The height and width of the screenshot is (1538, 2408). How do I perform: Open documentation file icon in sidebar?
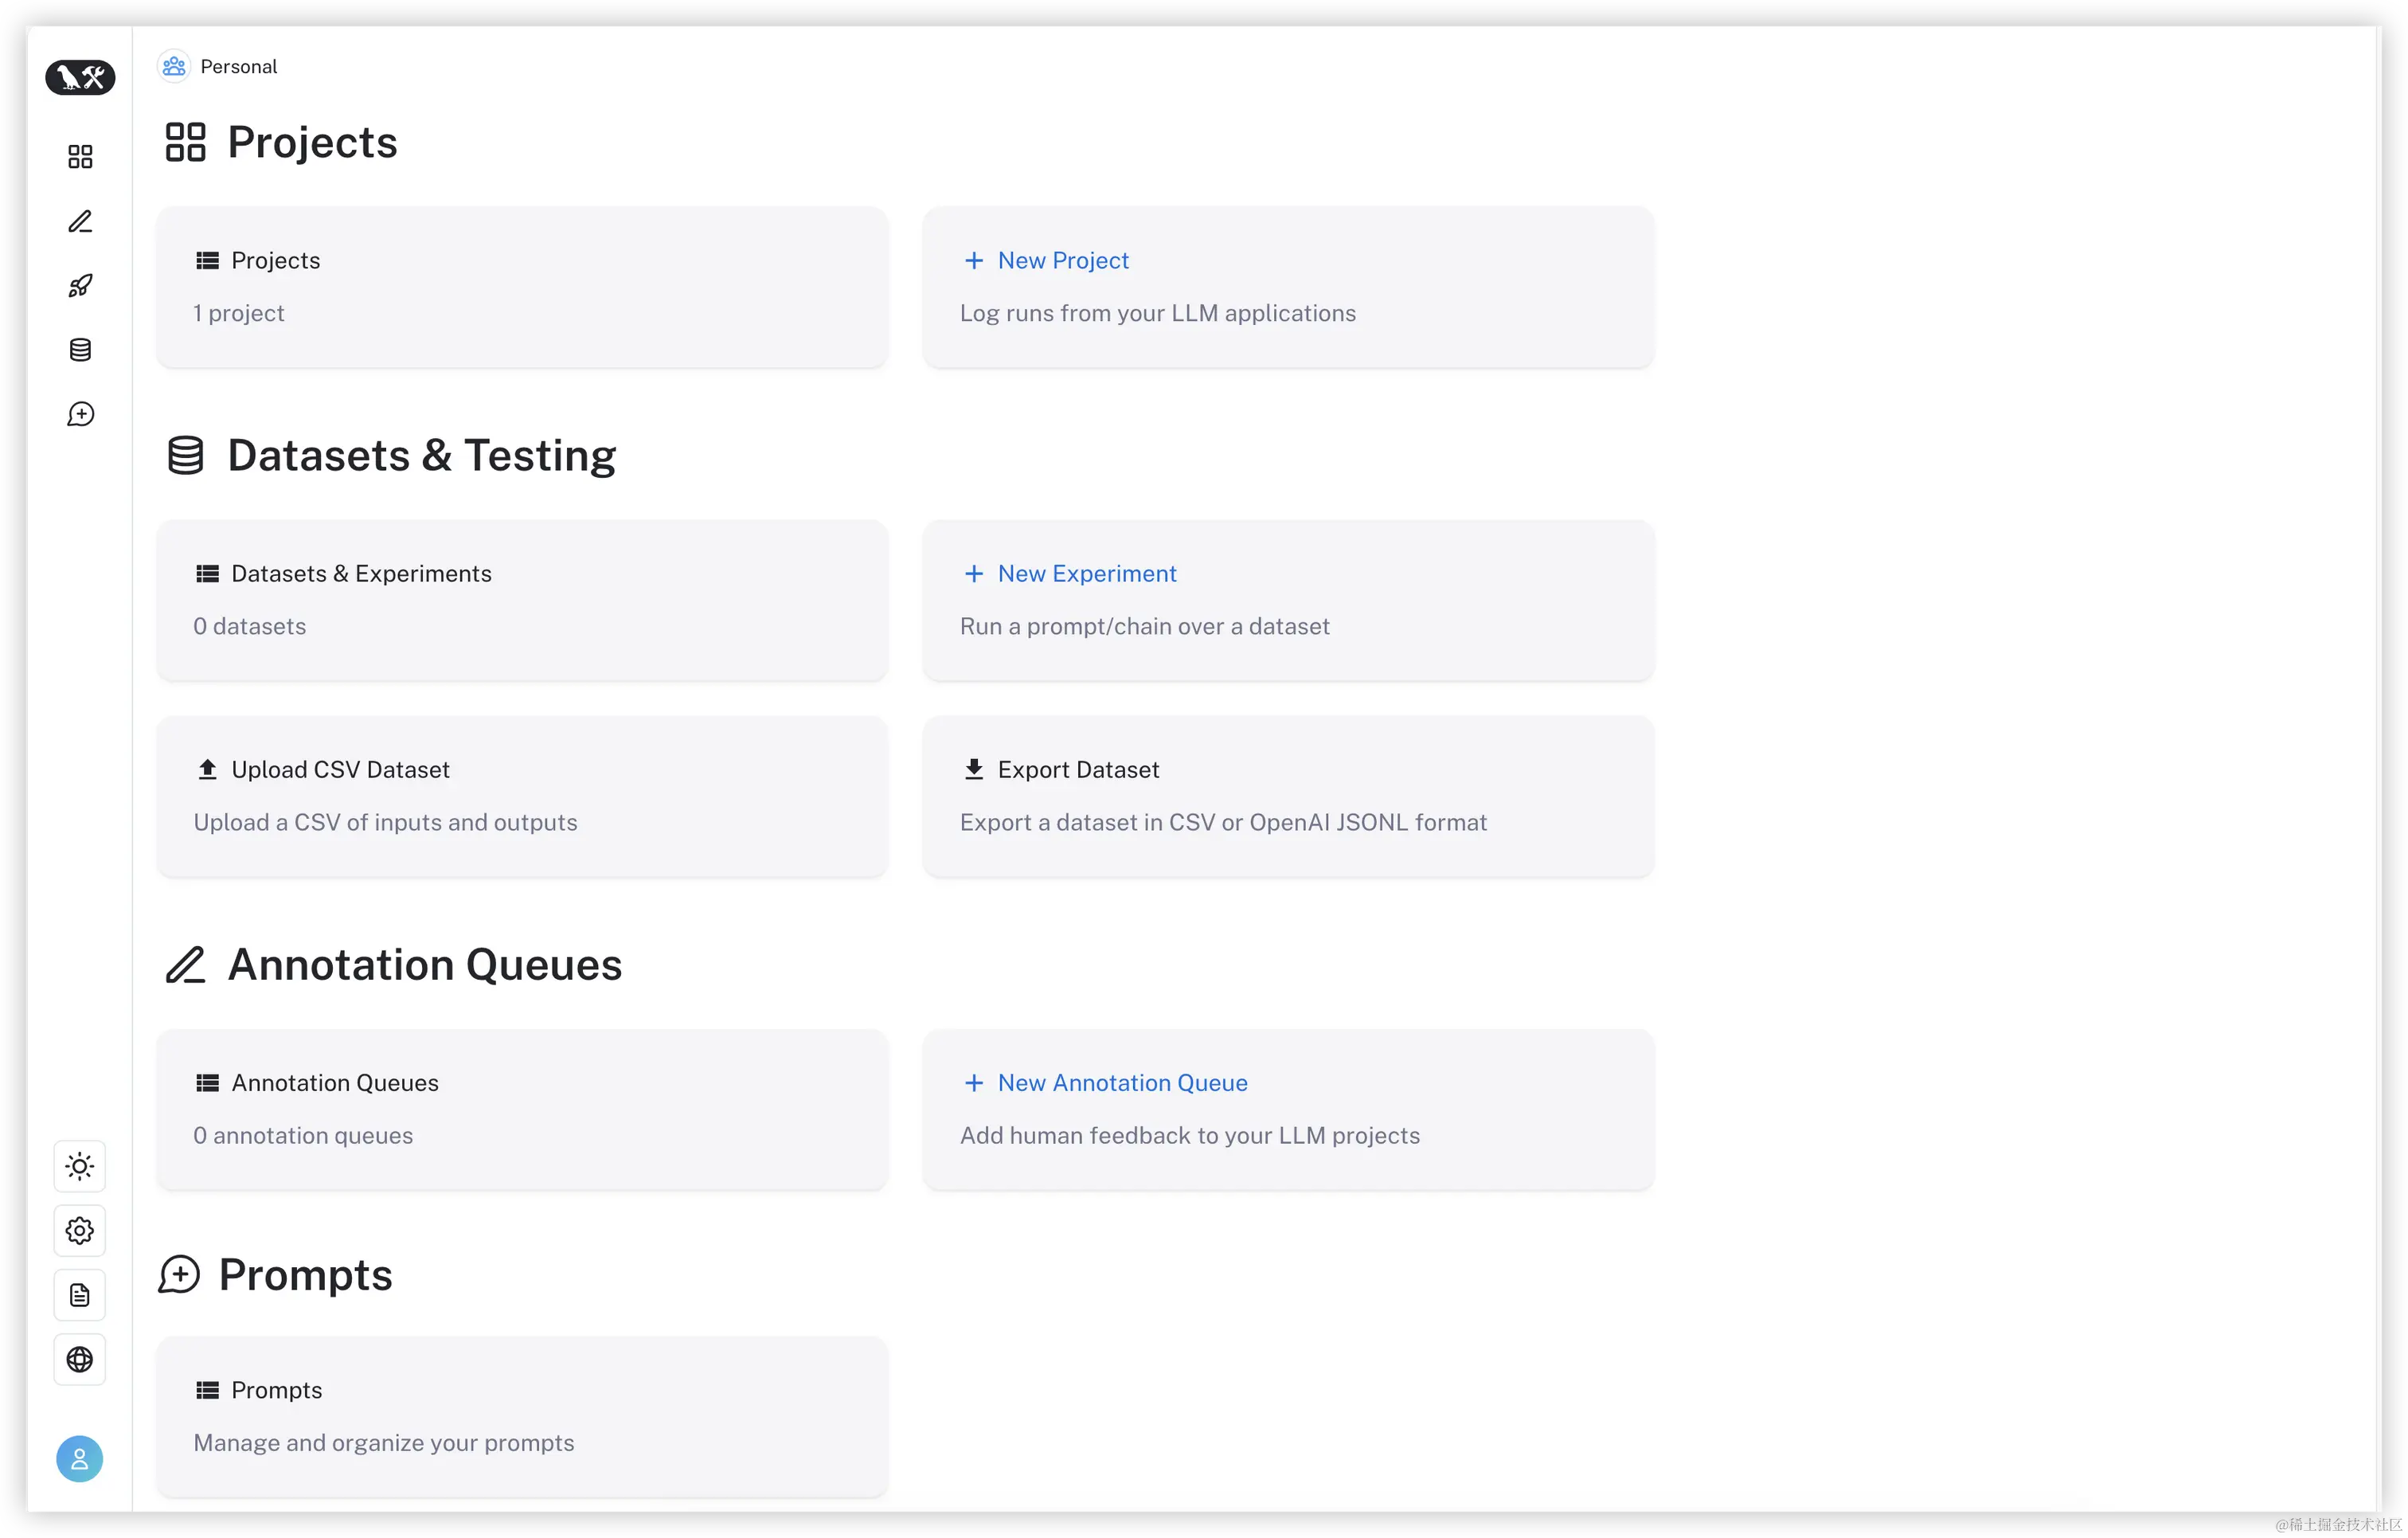(80, 1295)
